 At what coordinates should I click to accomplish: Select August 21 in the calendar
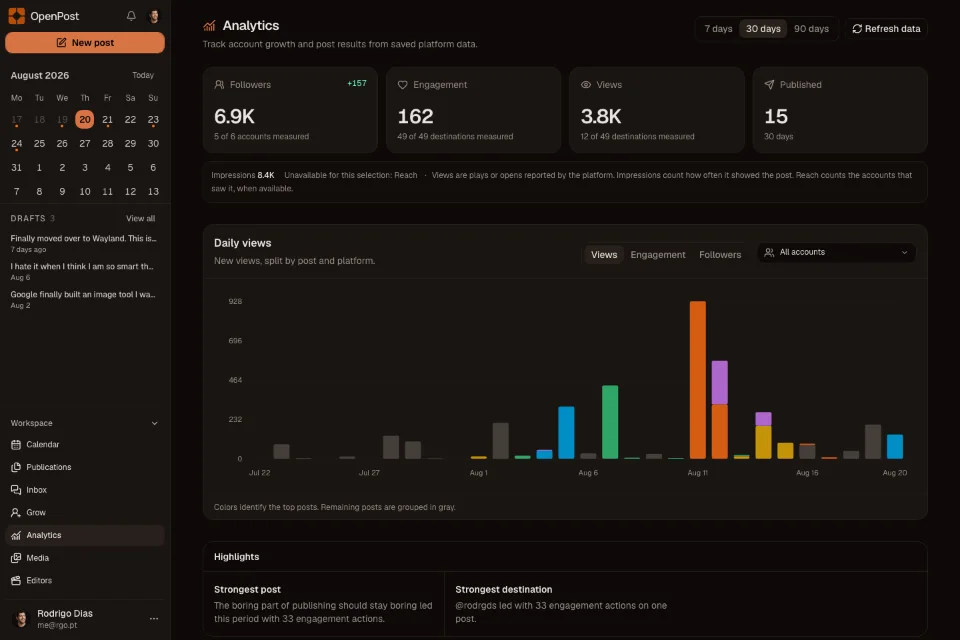107,119
